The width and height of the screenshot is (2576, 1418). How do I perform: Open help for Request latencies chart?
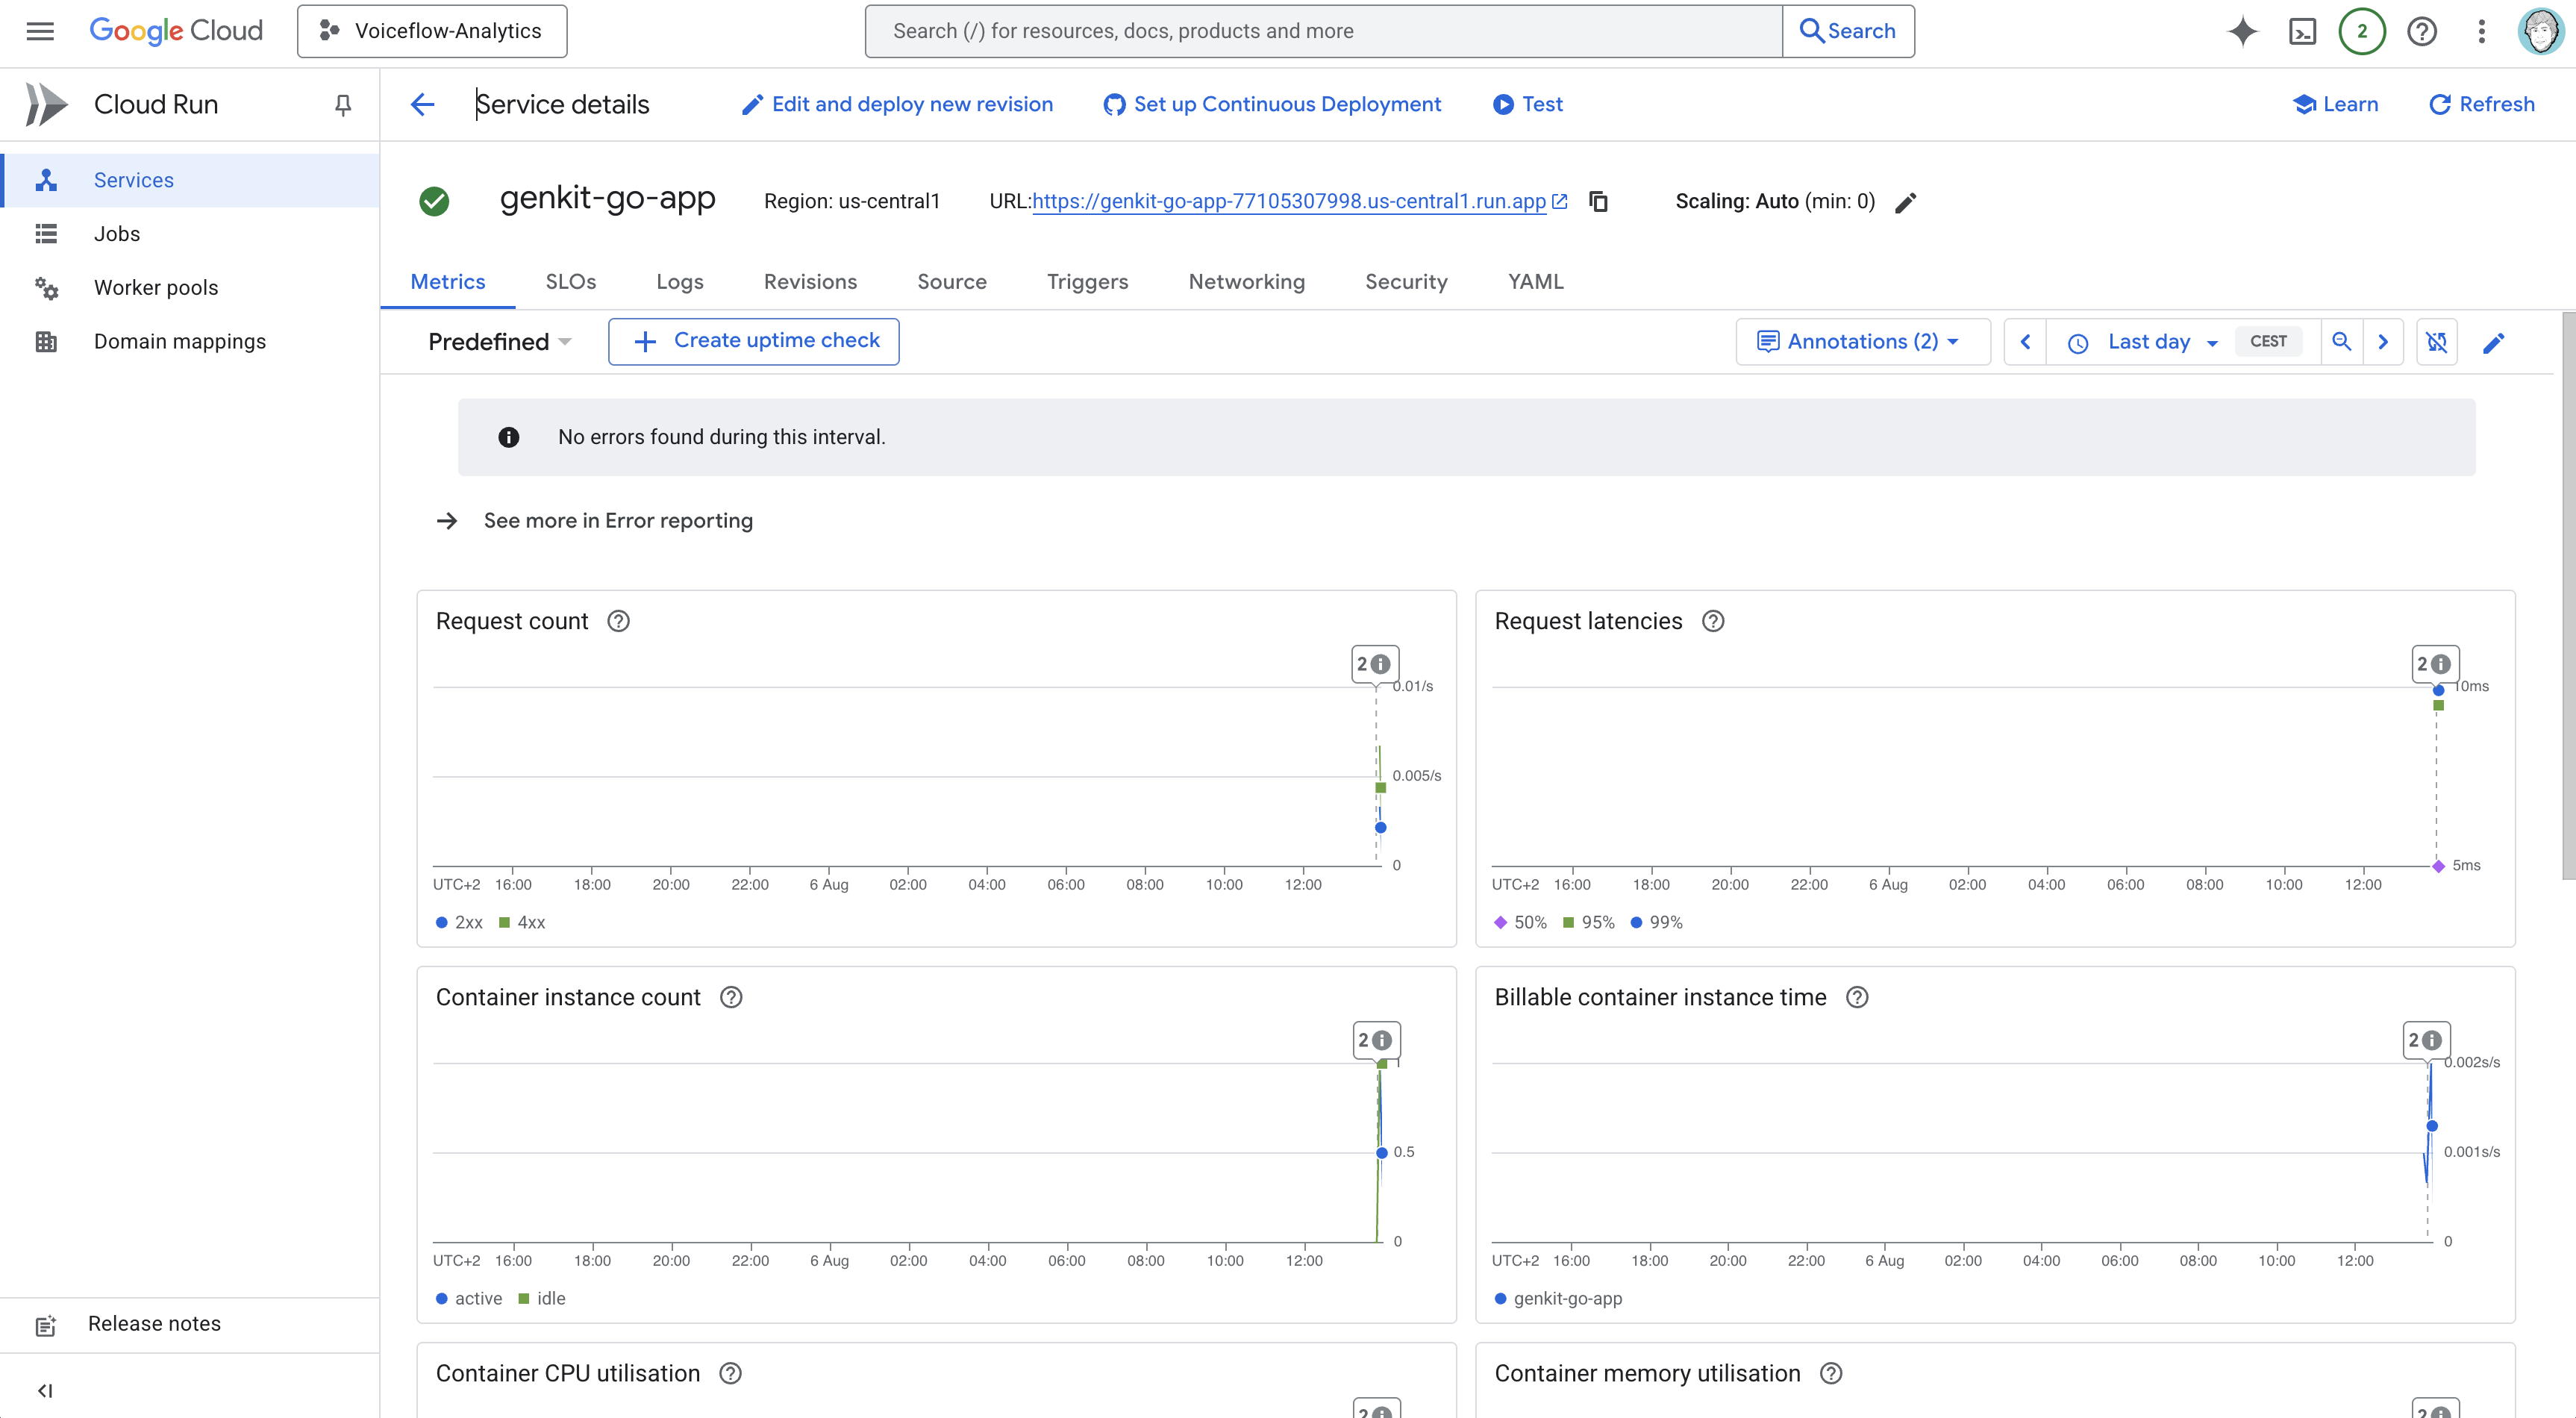(1713, 621)
